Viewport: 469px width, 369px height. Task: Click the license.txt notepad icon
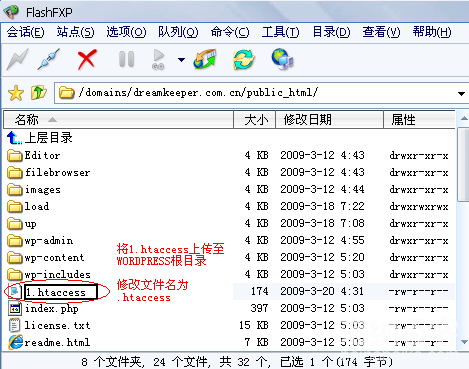coord(14,325)
